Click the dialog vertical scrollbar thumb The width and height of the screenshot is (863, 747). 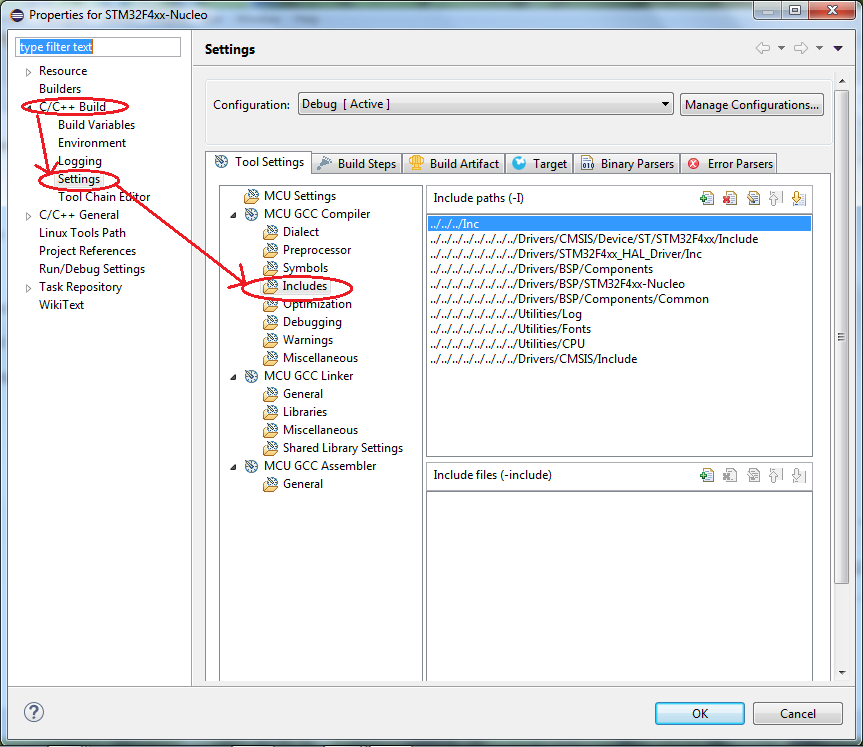click(x=842, y=336)
